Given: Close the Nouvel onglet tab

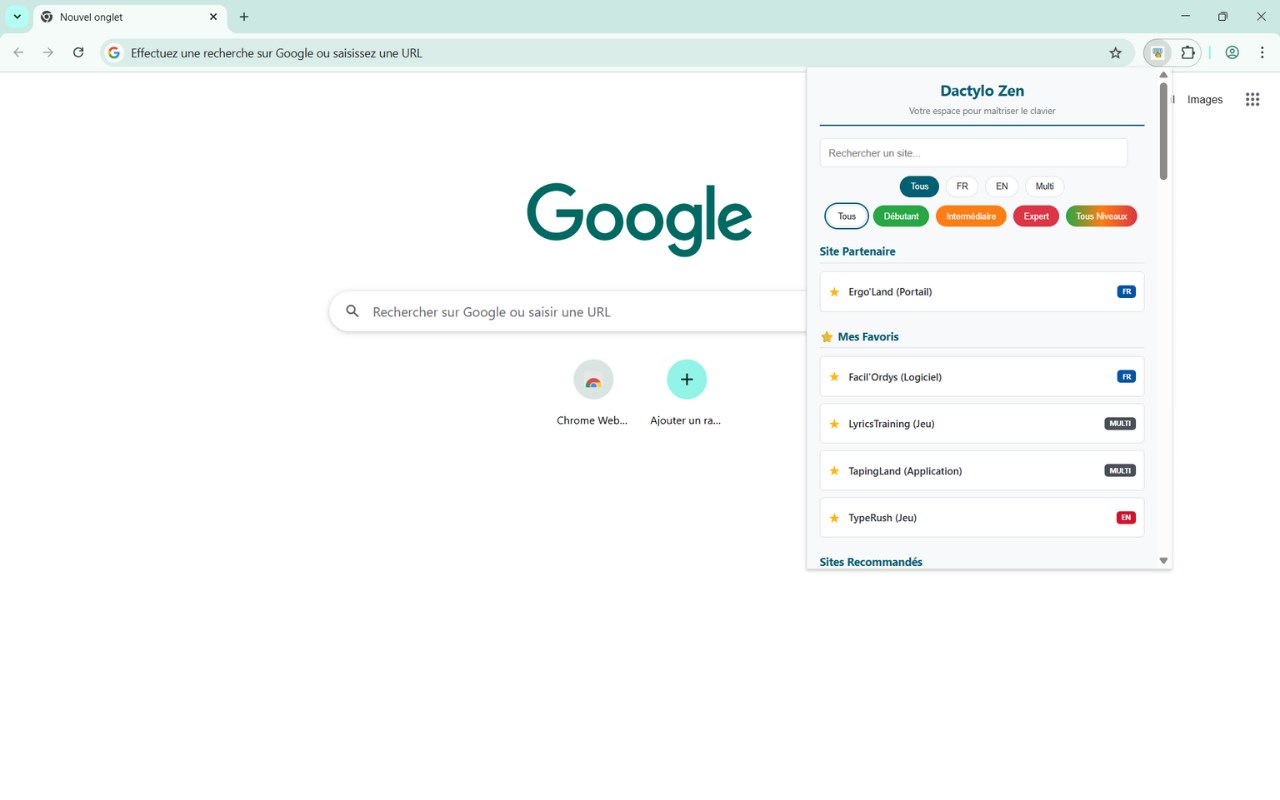Looking at the screenshot, I should (x=213, y=17).
